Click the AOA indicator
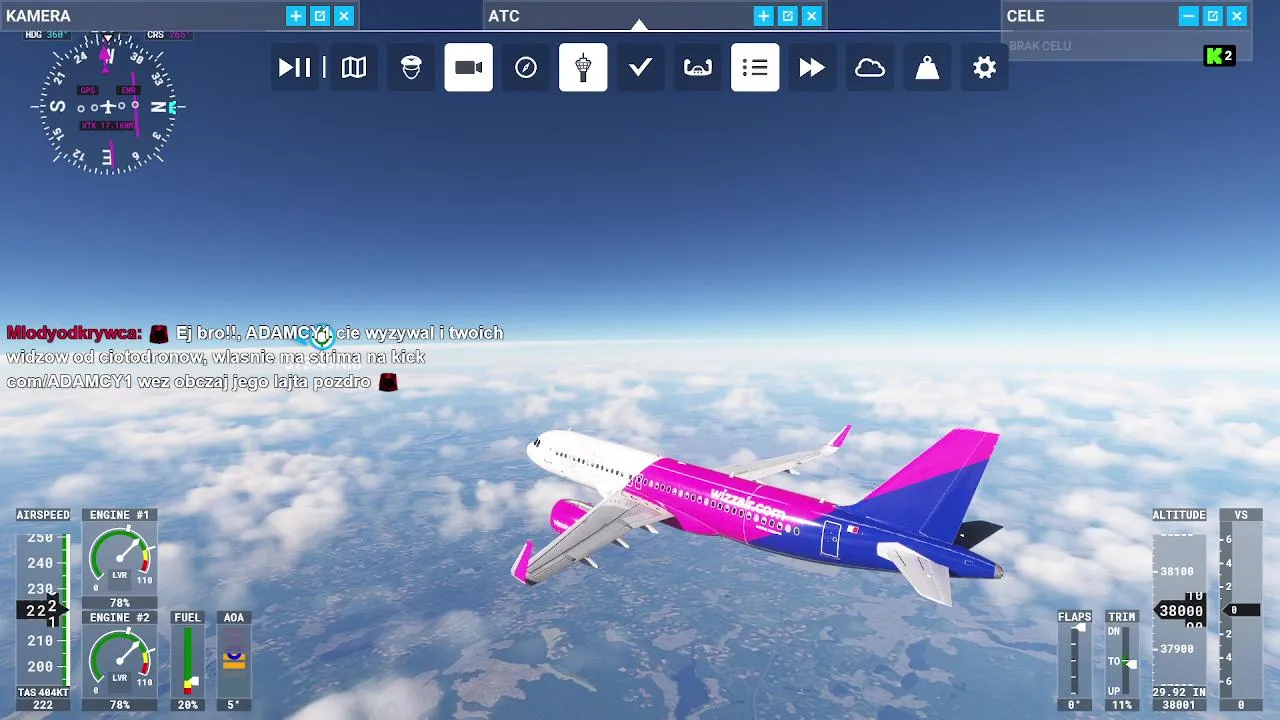 click(x=234, y=661)
